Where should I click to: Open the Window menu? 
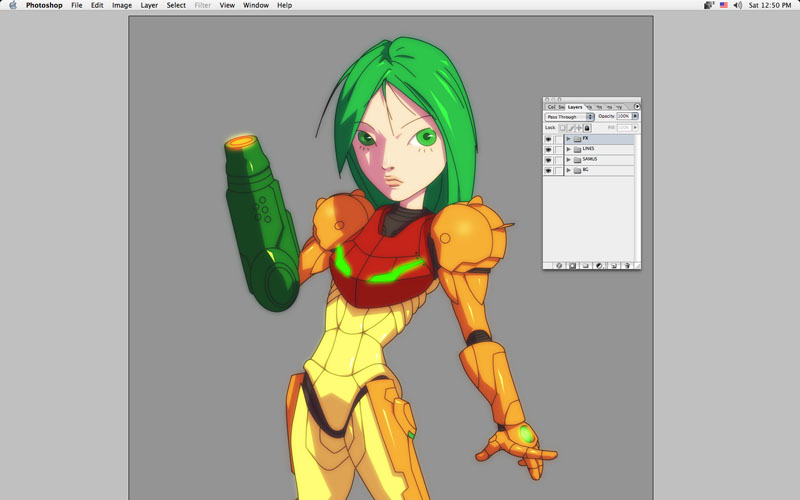tap(256, 5)
